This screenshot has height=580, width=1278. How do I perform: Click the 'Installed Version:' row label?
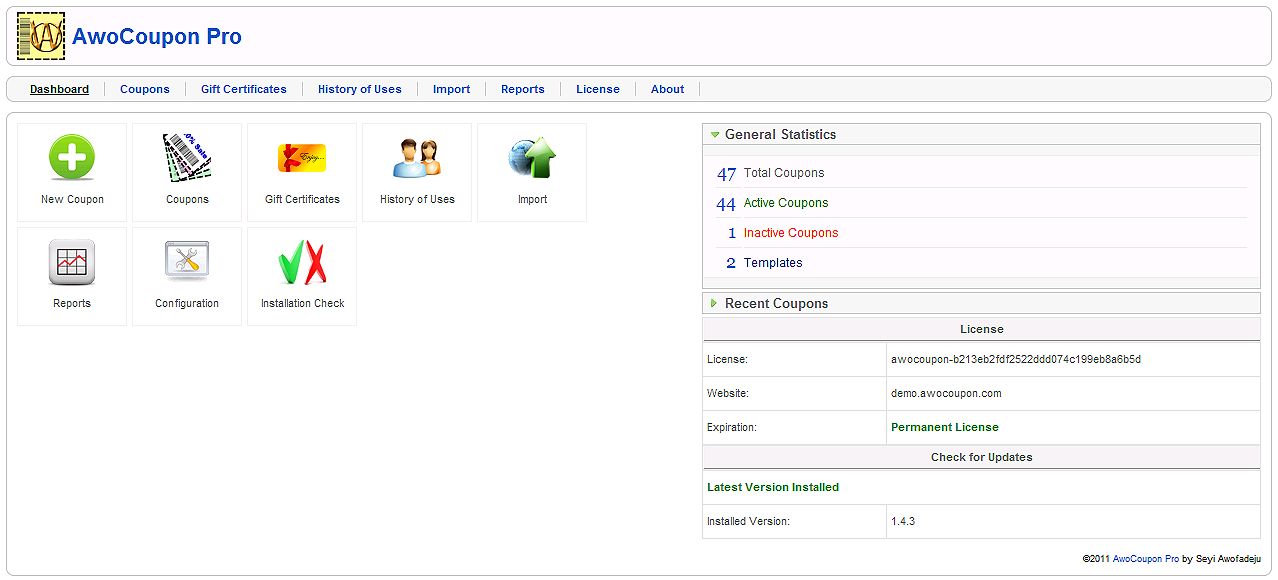point(748,521)
